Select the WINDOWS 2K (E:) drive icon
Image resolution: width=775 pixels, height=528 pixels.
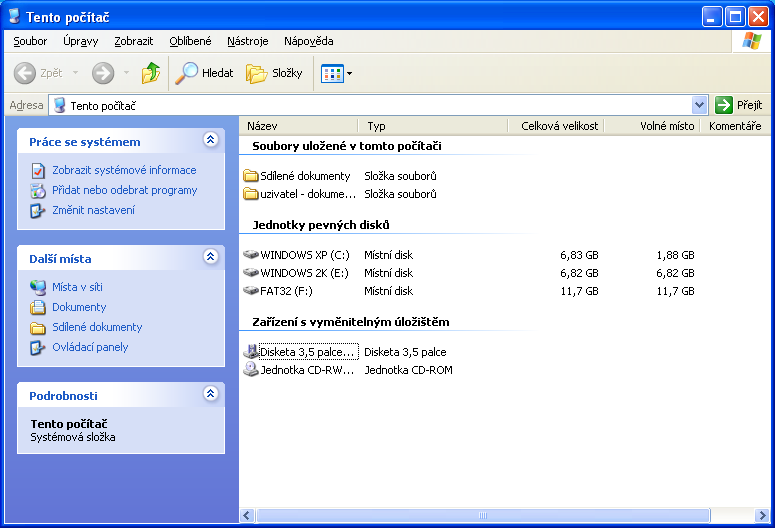pos(251,272)
